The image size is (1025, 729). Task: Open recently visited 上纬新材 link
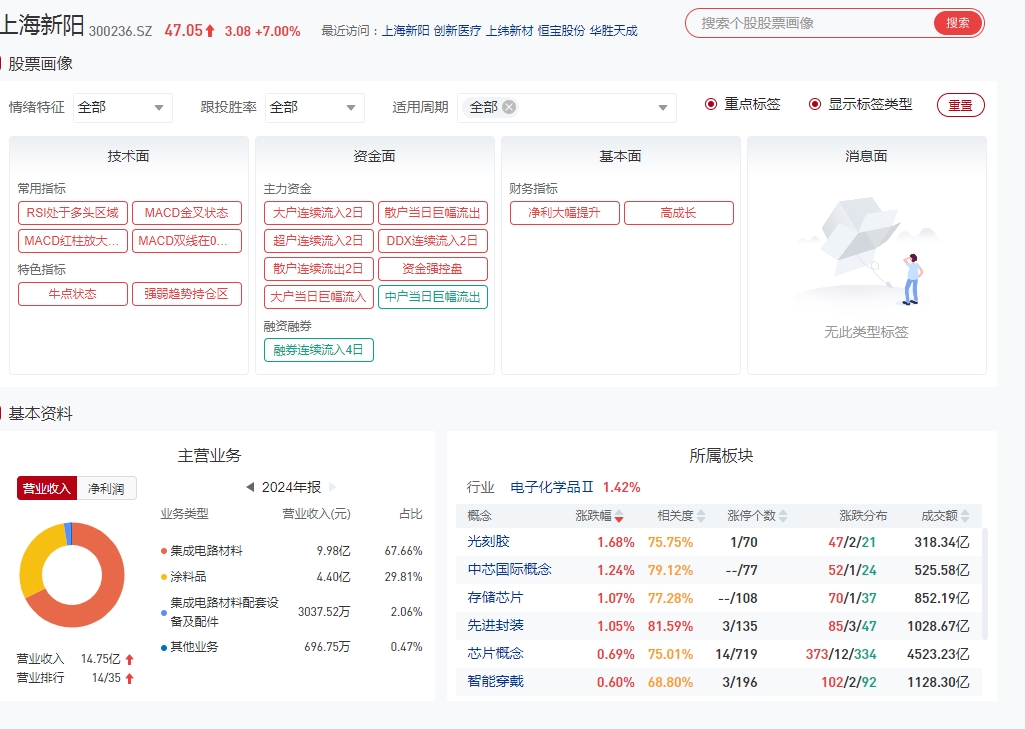(509, 31)
